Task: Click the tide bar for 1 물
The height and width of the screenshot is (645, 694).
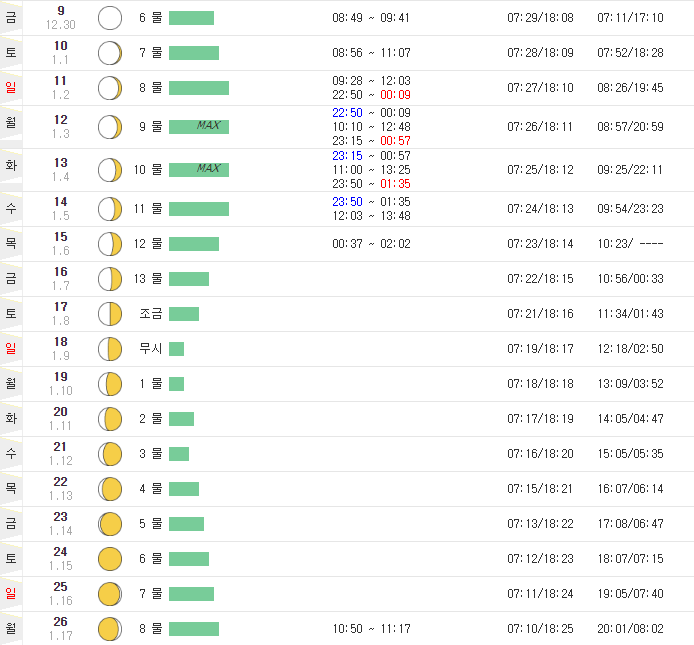Action: tap(176, 384)
